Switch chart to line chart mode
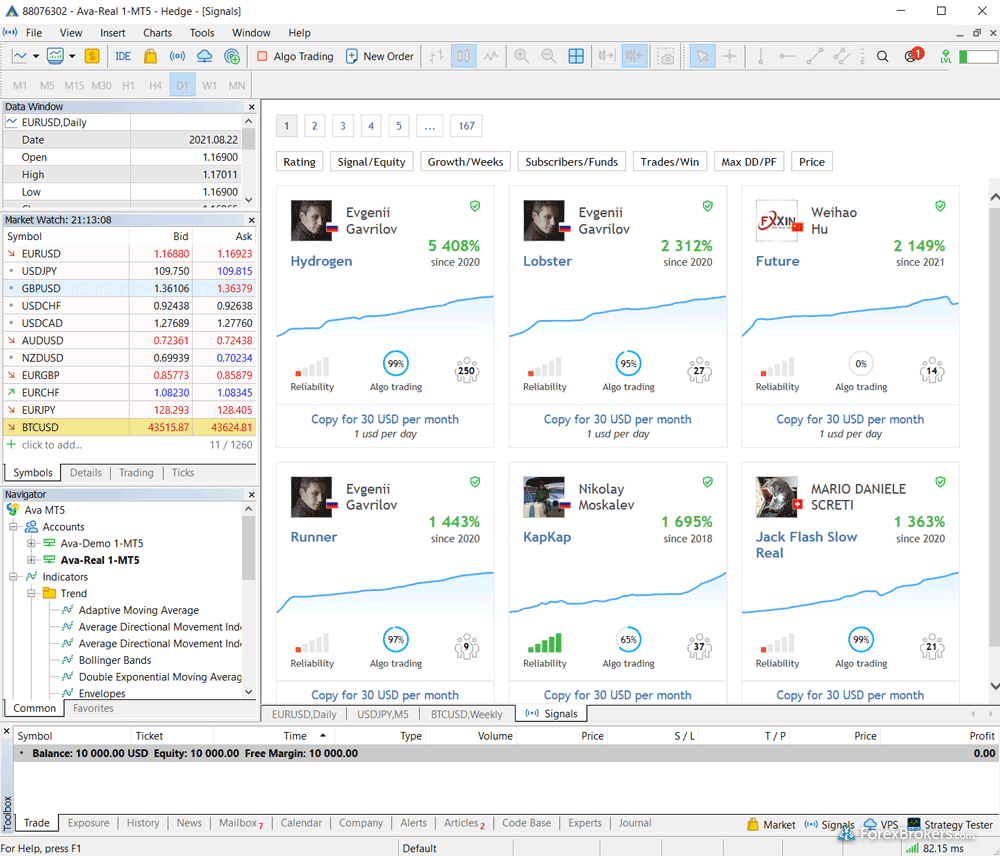 click(x=490, y=56)
